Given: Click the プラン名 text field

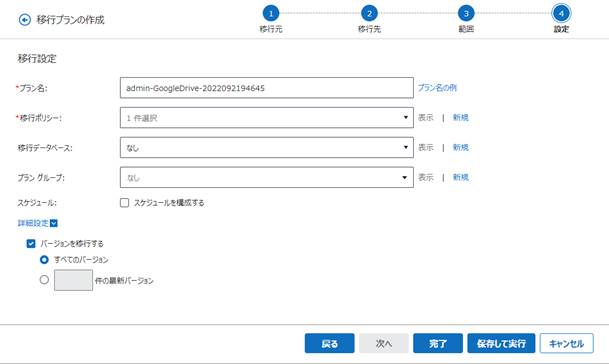Looking at the screenshot, I should [x=267, y=88].
